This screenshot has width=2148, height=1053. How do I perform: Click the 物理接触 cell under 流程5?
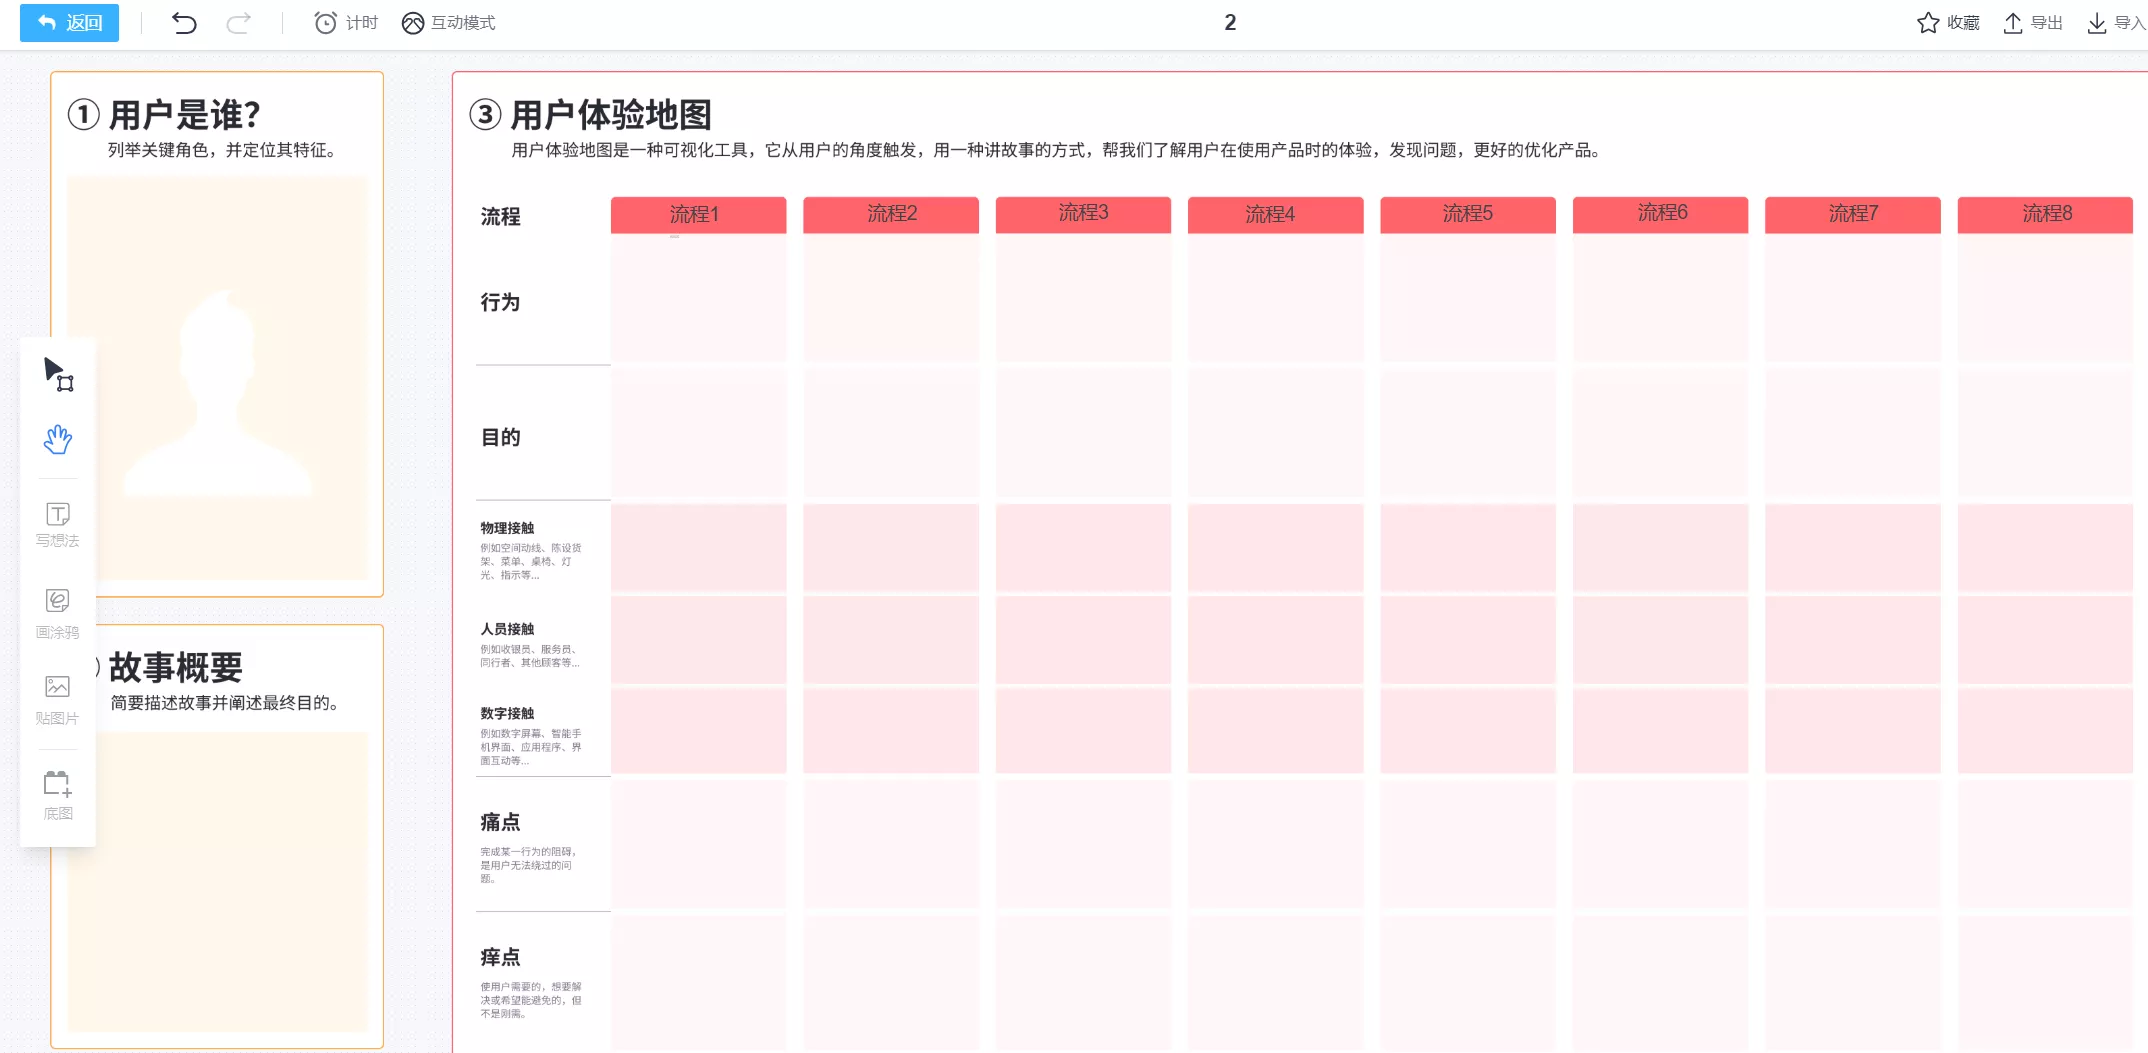point(1468,547)
